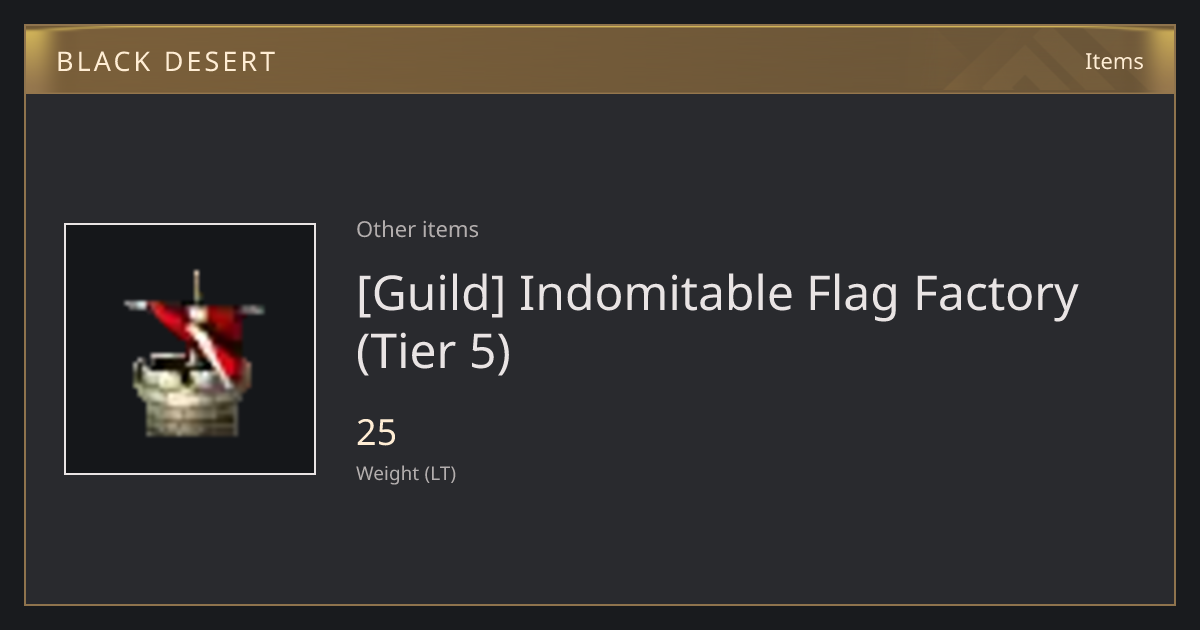1200x630 pixels.
Task: Click the word Indomitable in title
Action: [x=656, y=295]
